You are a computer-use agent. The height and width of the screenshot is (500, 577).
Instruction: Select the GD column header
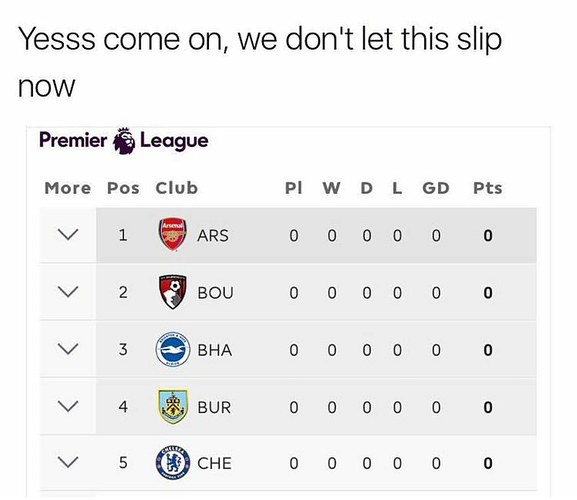[436, 188]
